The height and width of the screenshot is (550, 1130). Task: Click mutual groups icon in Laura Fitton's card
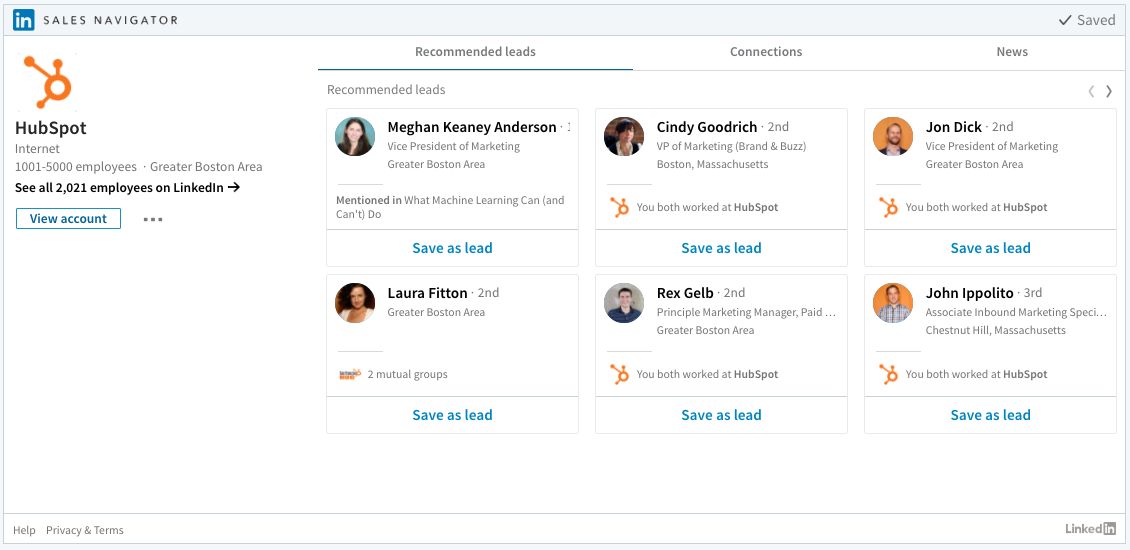pos(350,374)
